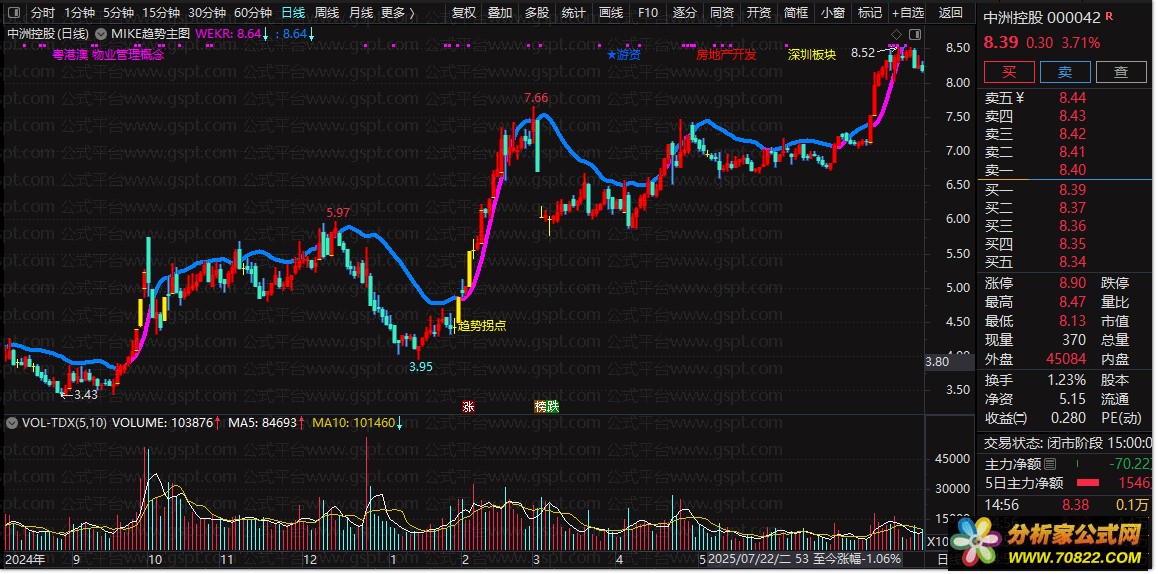
Task: Open the 统计 statistics tool
Action: click(x=574, y=13)
